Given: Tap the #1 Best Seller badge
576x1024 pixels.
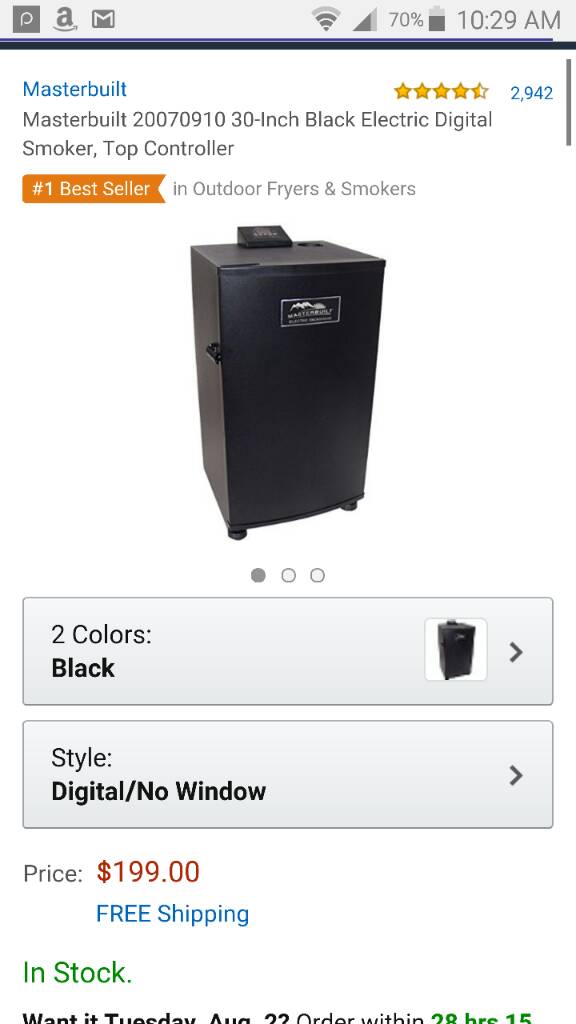Looking at the screenshot, I should (x=93, y=189).
